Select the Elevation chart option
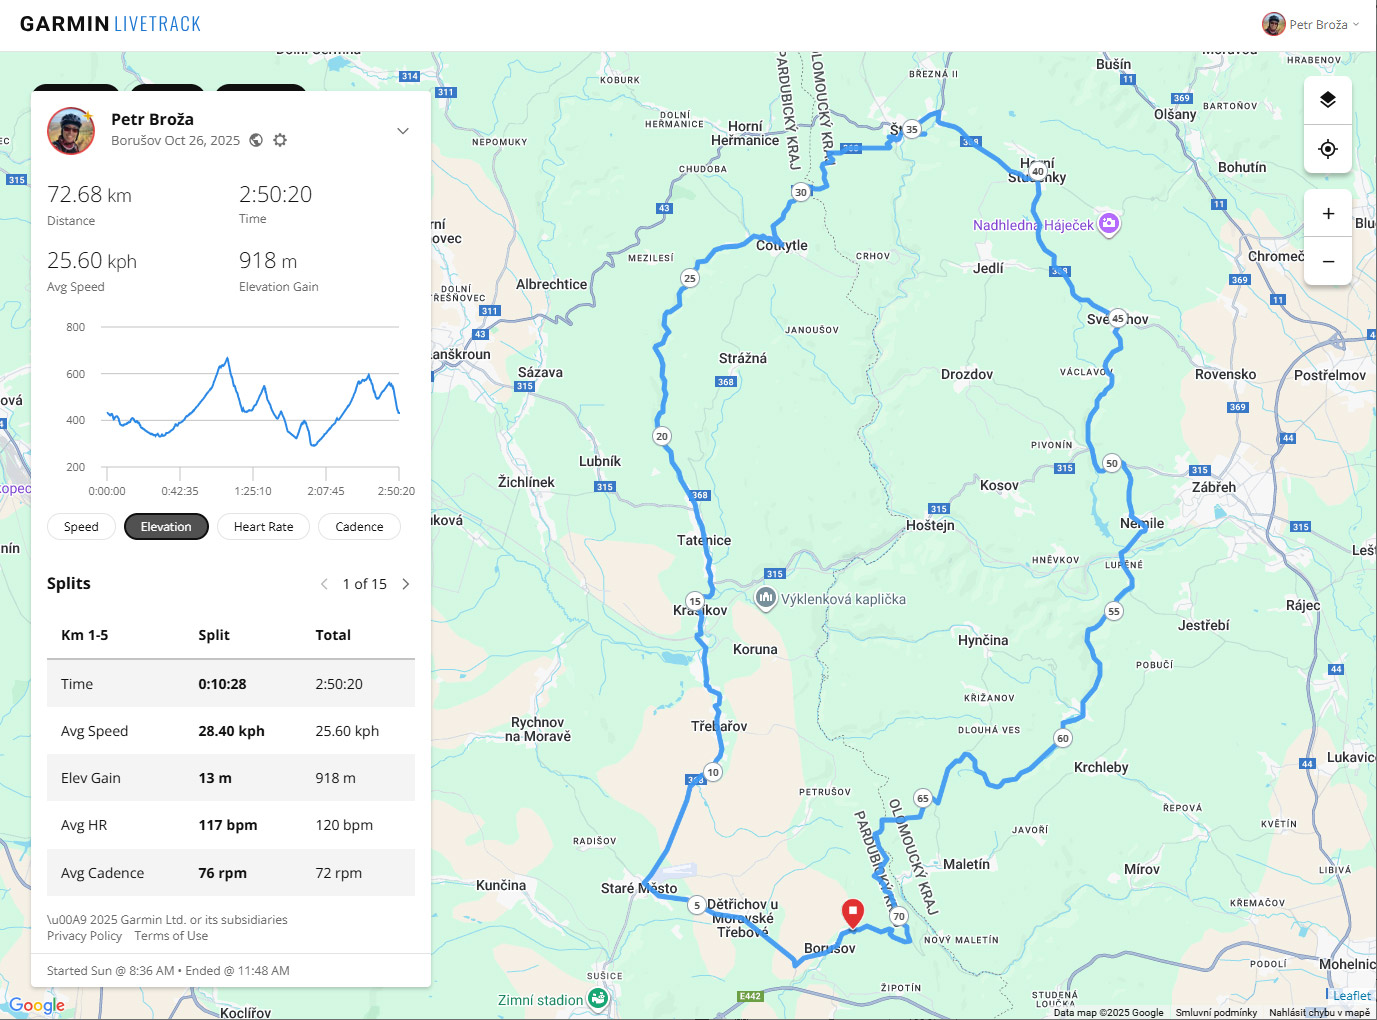1377x1020 pixels. click(166, 527)
